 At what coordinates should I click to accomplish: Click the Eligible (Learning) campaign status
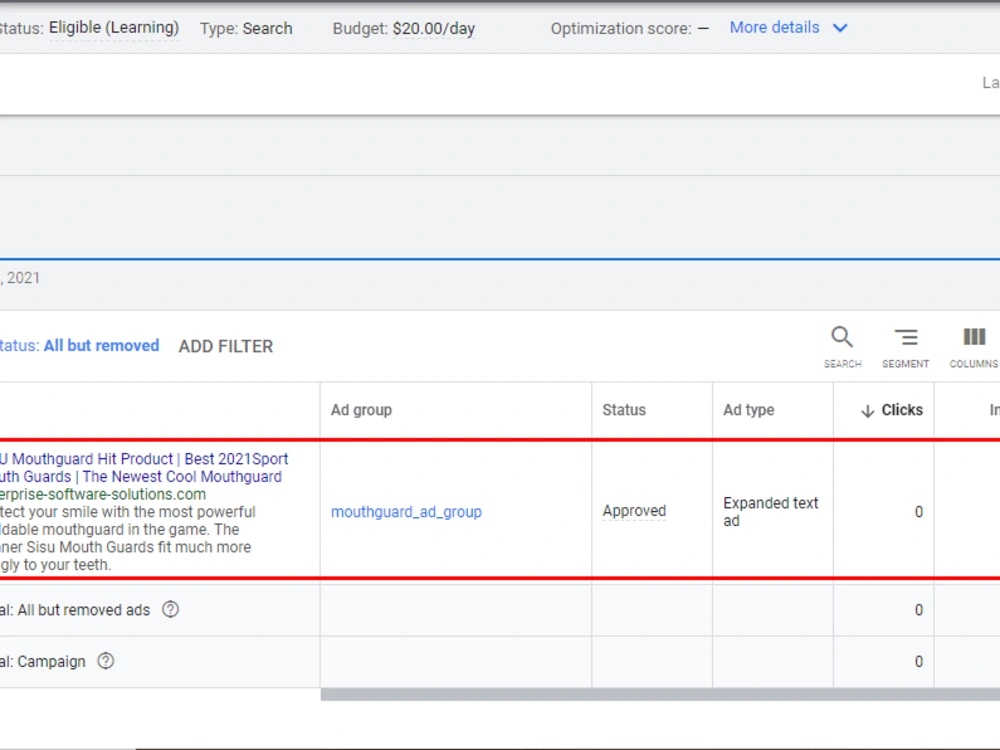tap(114, 28)
